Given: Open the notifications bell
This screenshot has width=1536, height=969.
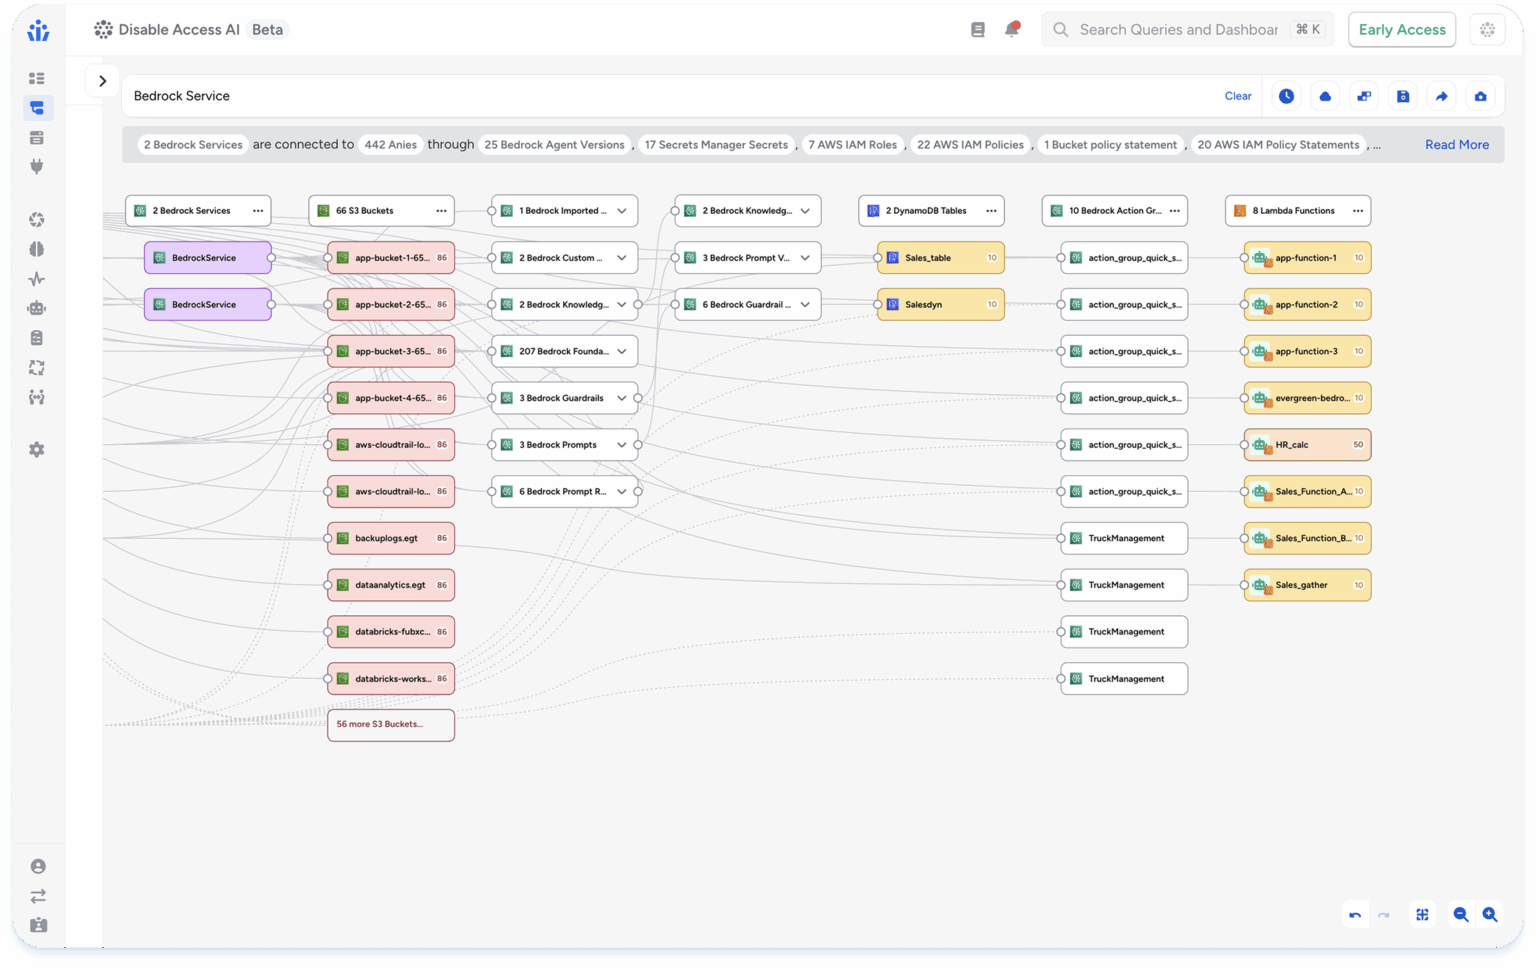Looking at the screenshot, I should [x=1012, y=30].
